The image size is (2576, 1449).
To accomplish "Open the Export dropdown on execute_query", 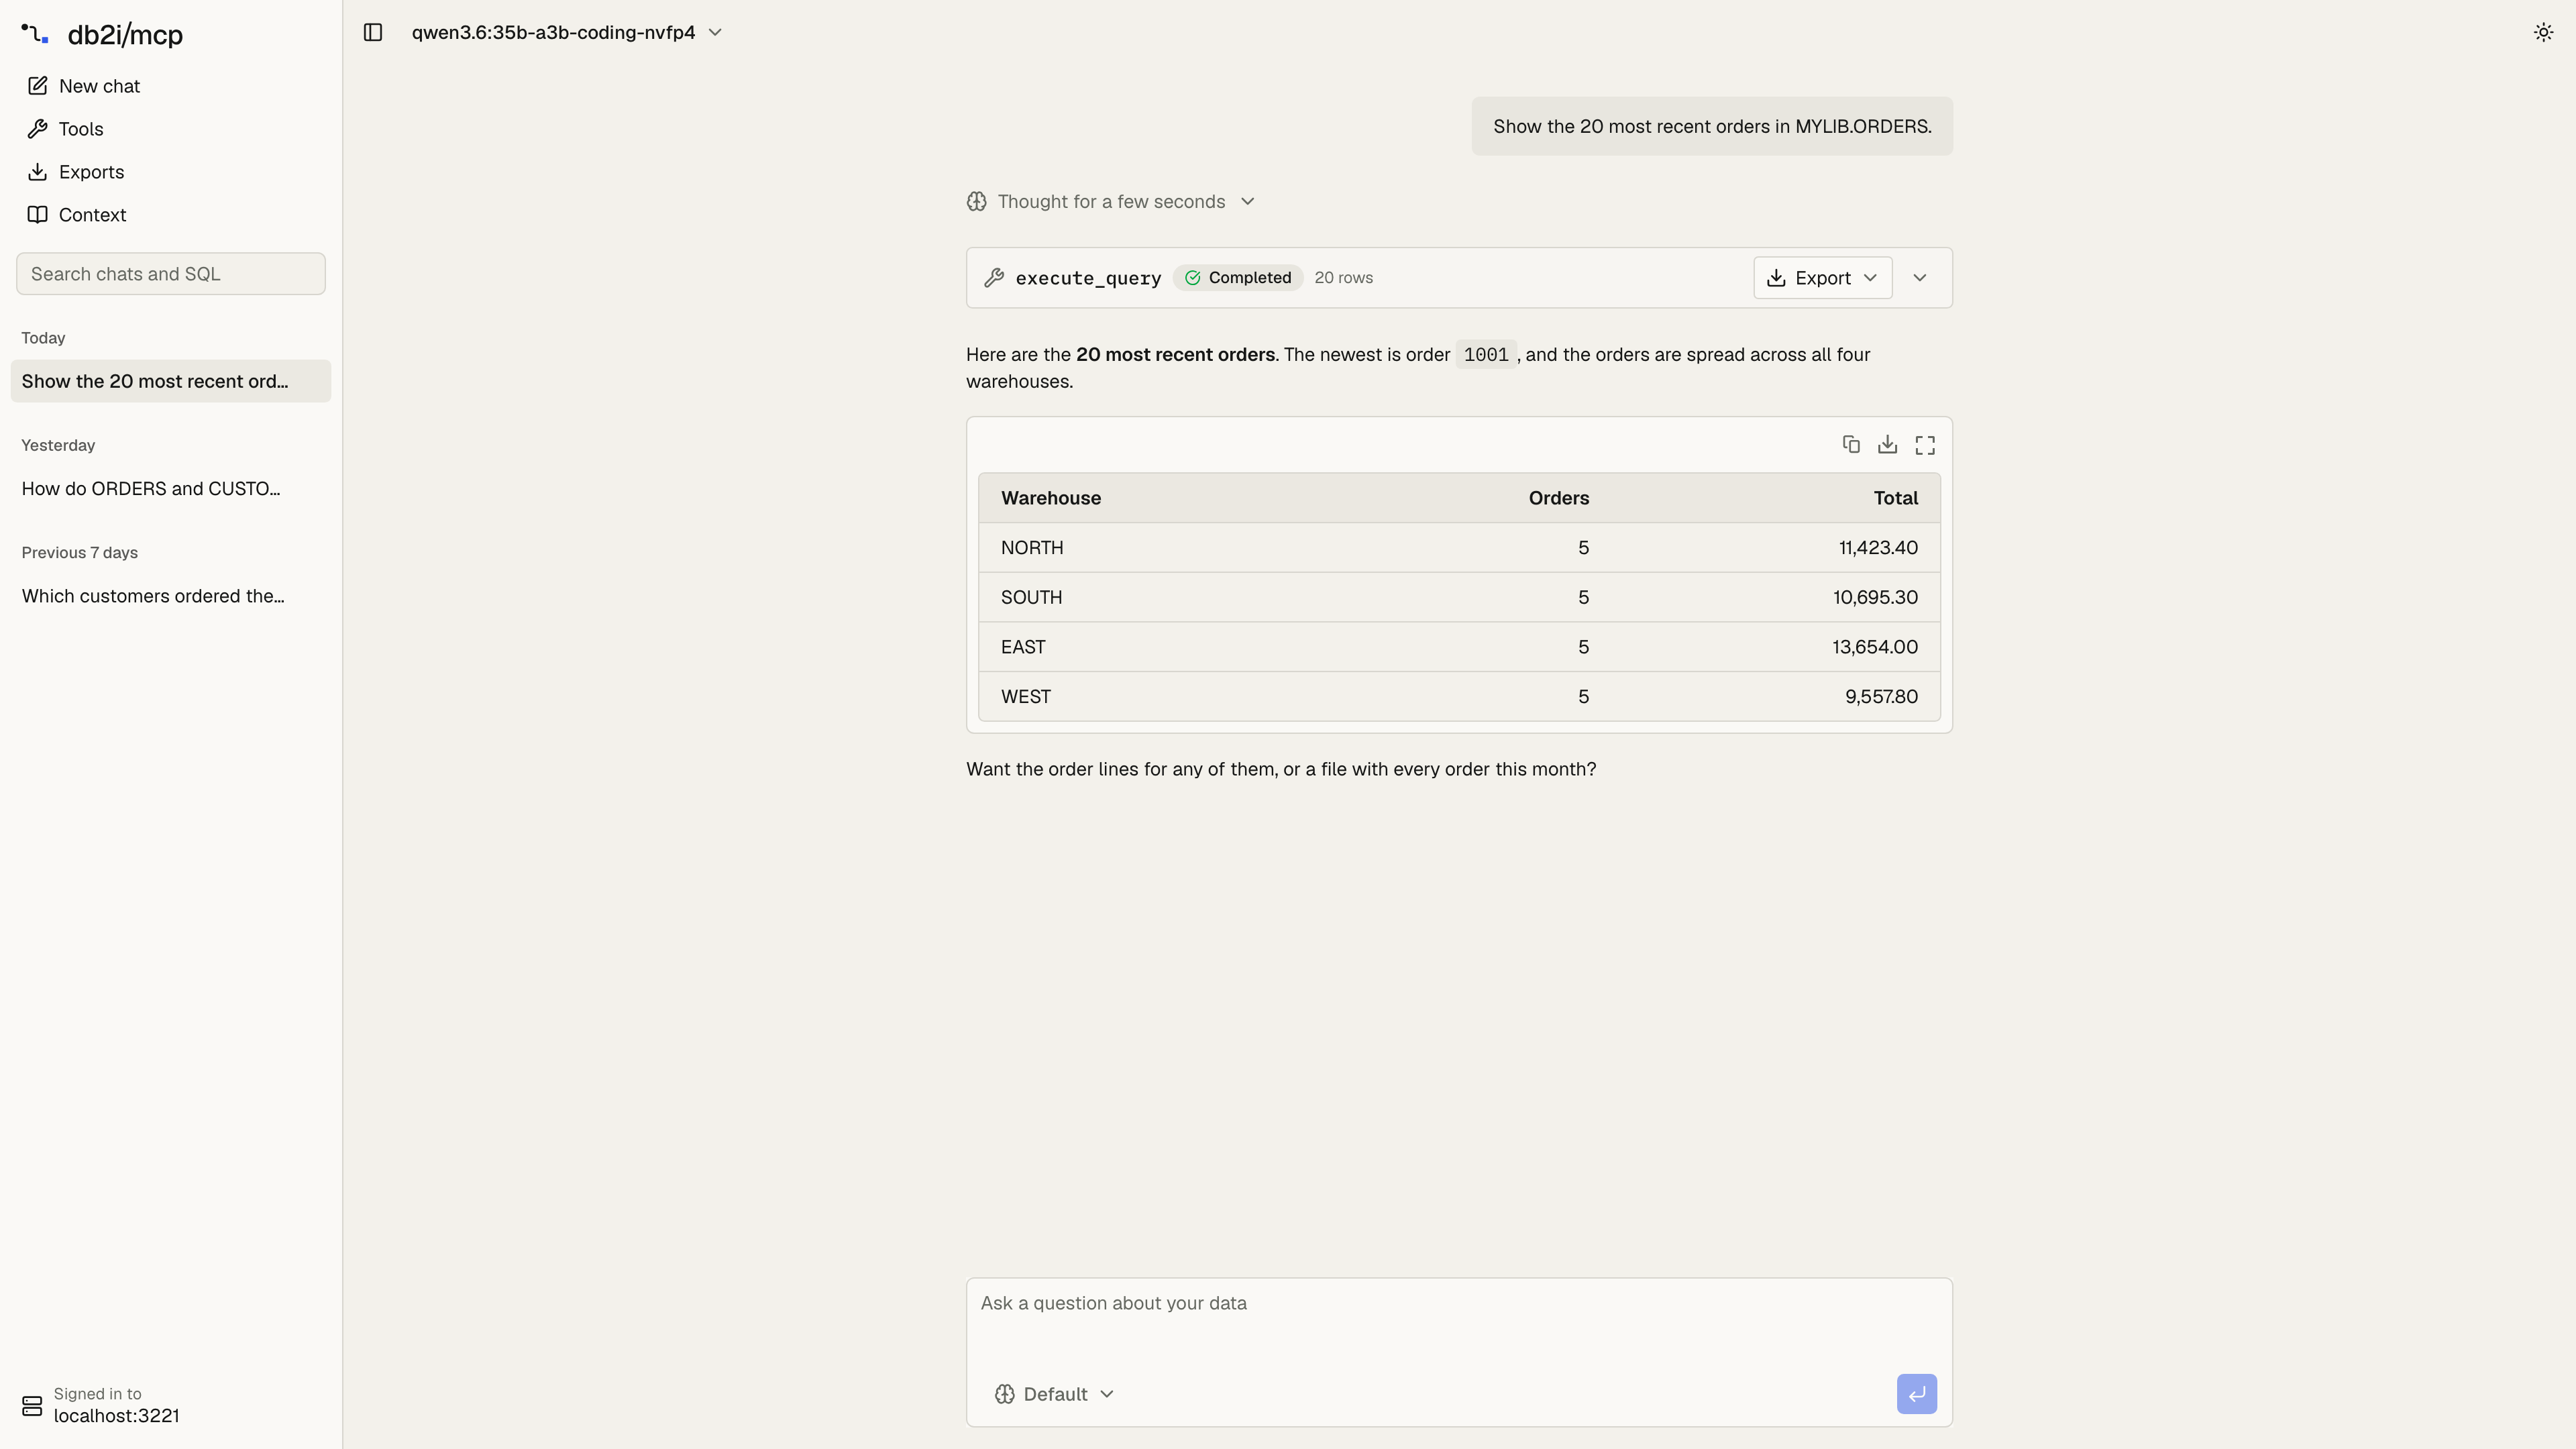I will pyautogui.click(x=1822, y=278).
